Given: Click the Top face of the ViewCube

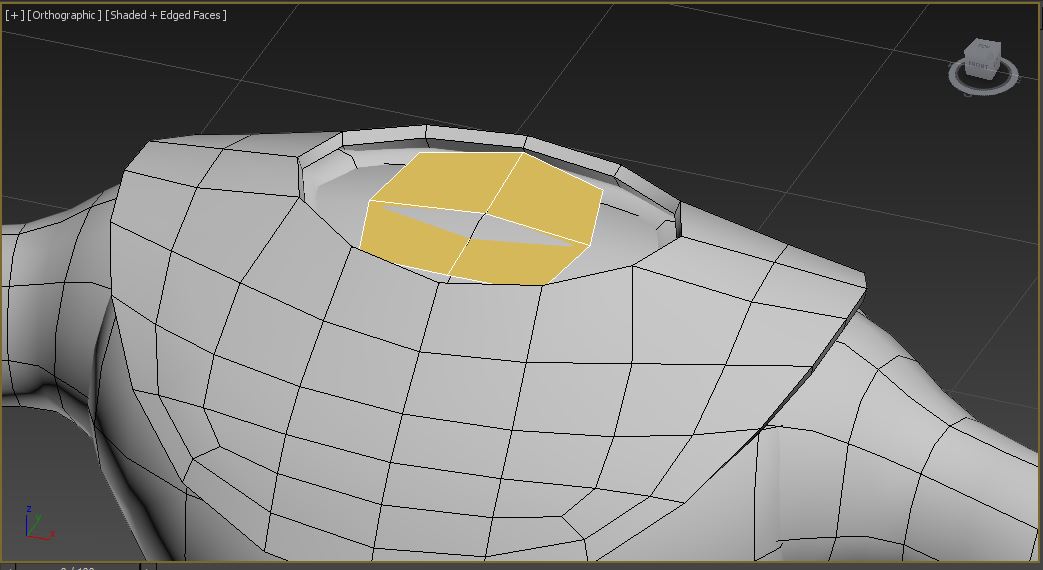Looking at the screenshot, I should (981, 47).
